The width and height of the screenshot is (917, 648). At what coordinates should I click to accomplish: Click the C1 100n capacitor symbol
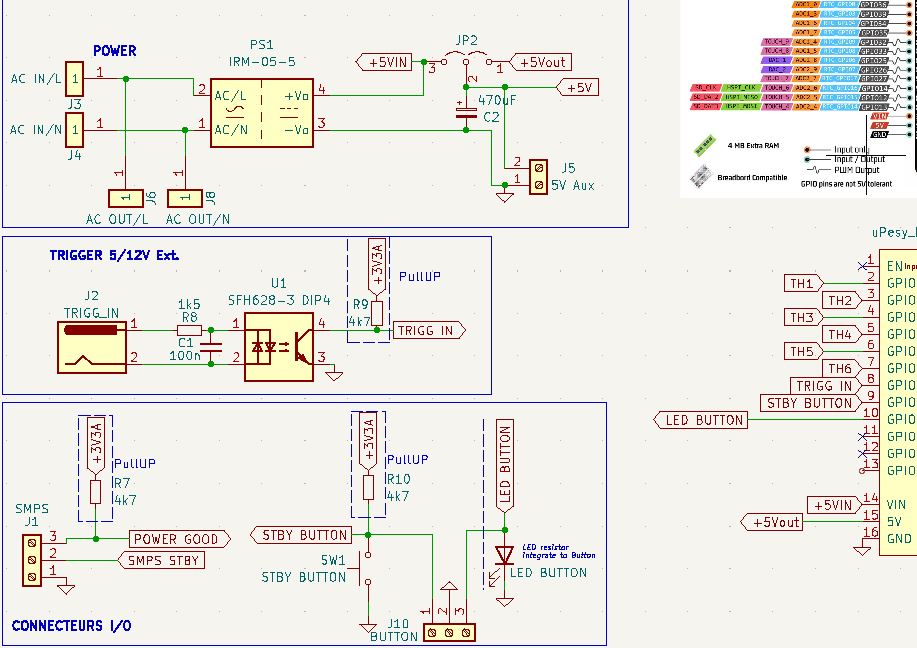(212, 345)
